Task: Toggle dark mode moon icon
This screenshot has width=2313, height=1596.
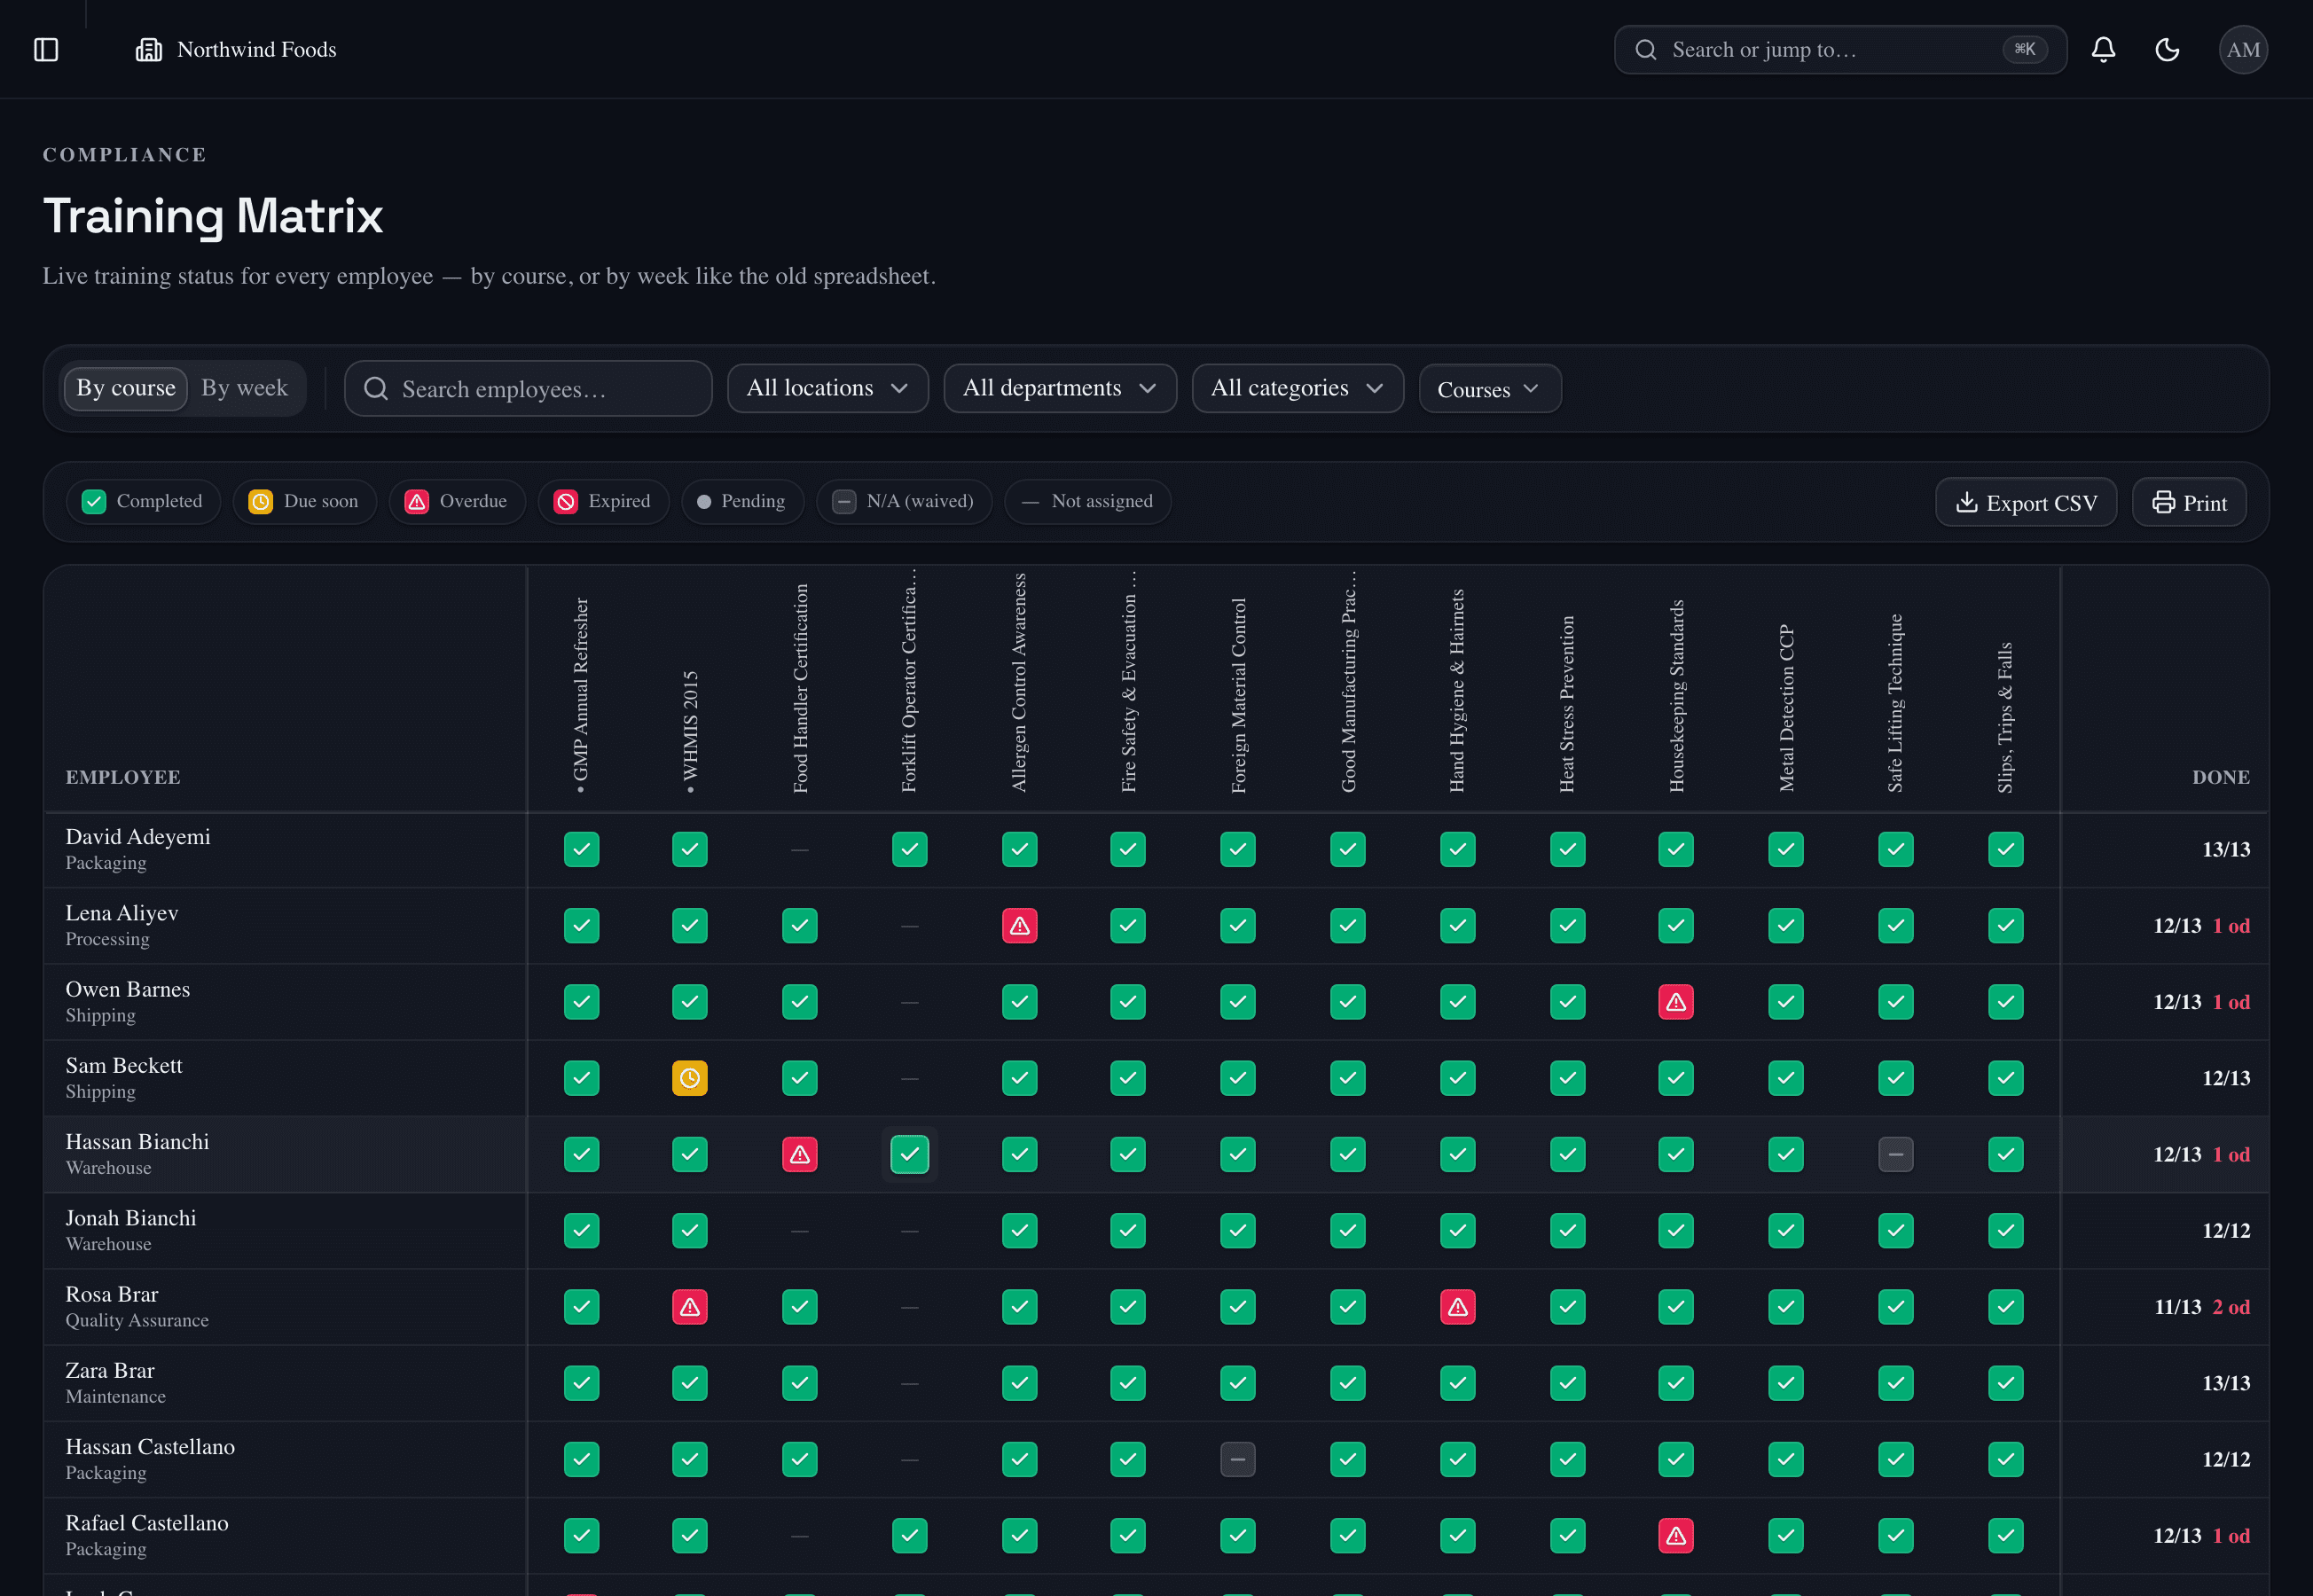Action: click(x=2167, y=49)
